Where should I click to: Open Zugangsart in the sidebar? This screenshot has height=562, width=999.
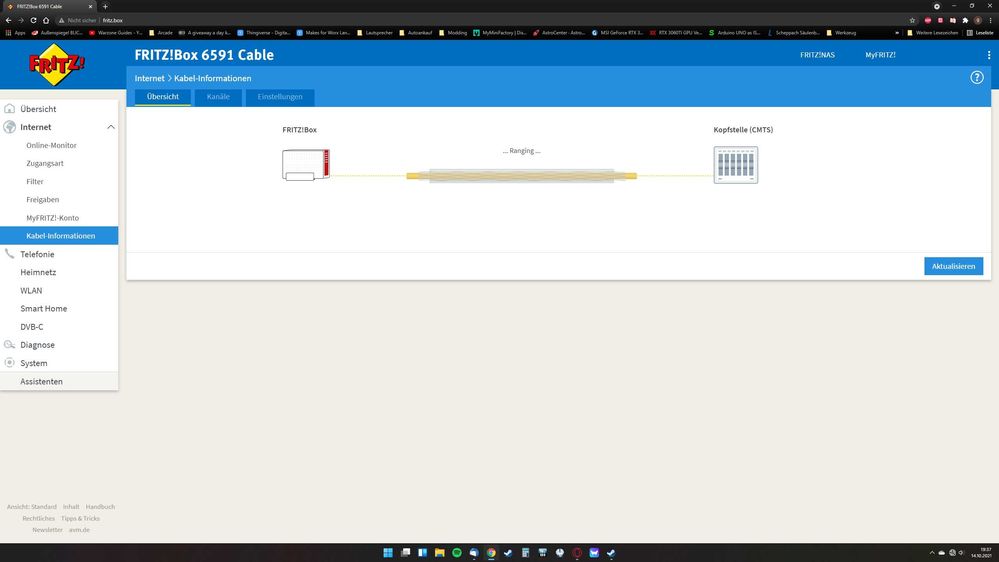[45, 163]
